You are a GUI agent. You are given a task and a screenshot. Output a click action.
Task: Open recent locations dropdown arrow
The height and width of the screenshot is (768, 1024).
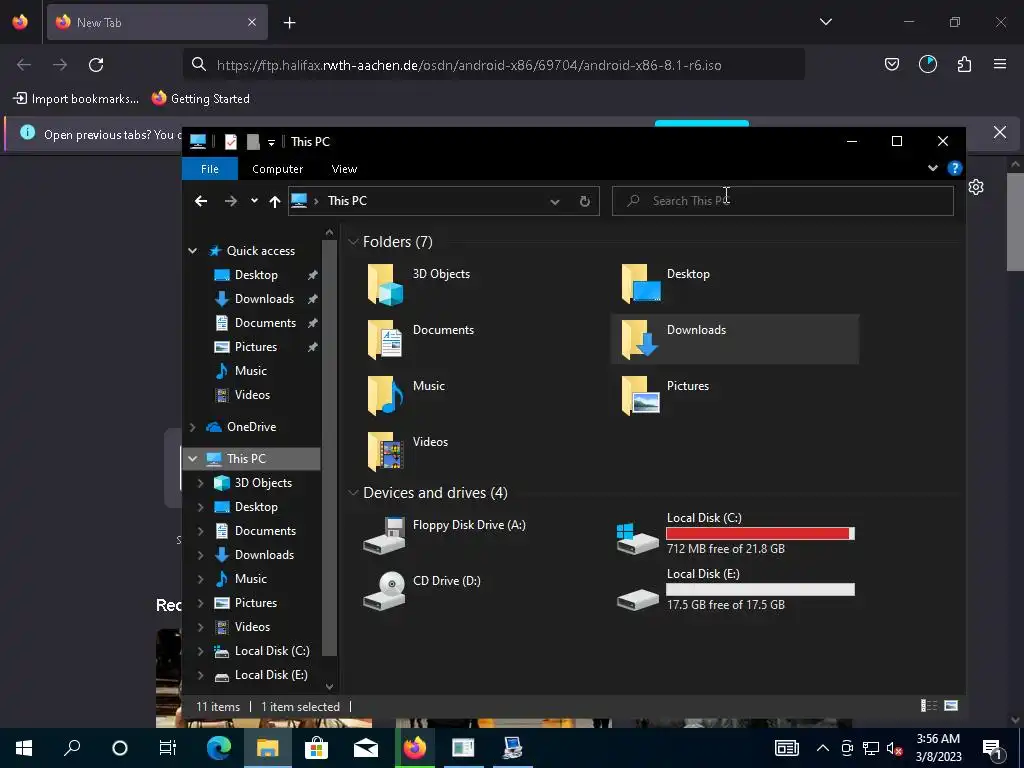pyautogui.click(x=254, y=201)
